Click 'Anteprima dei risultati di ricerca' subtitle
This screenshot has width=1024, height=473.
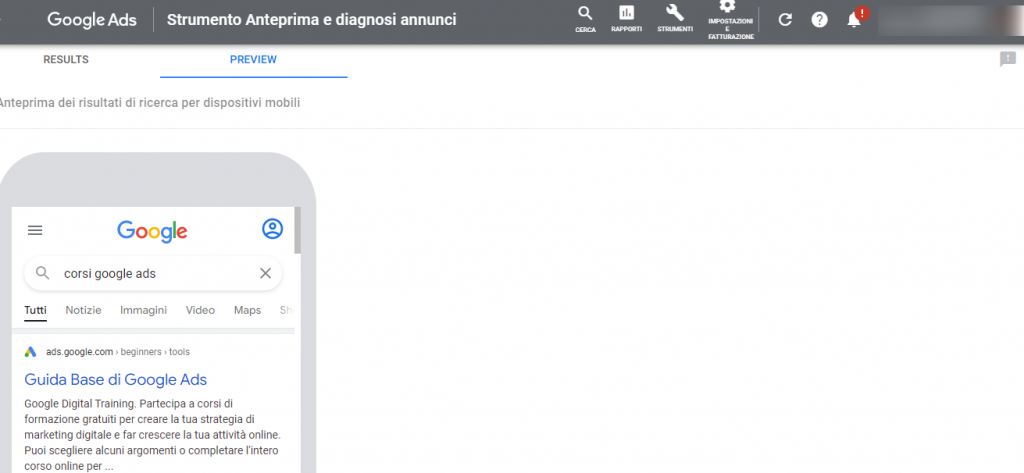click(150, 103)
